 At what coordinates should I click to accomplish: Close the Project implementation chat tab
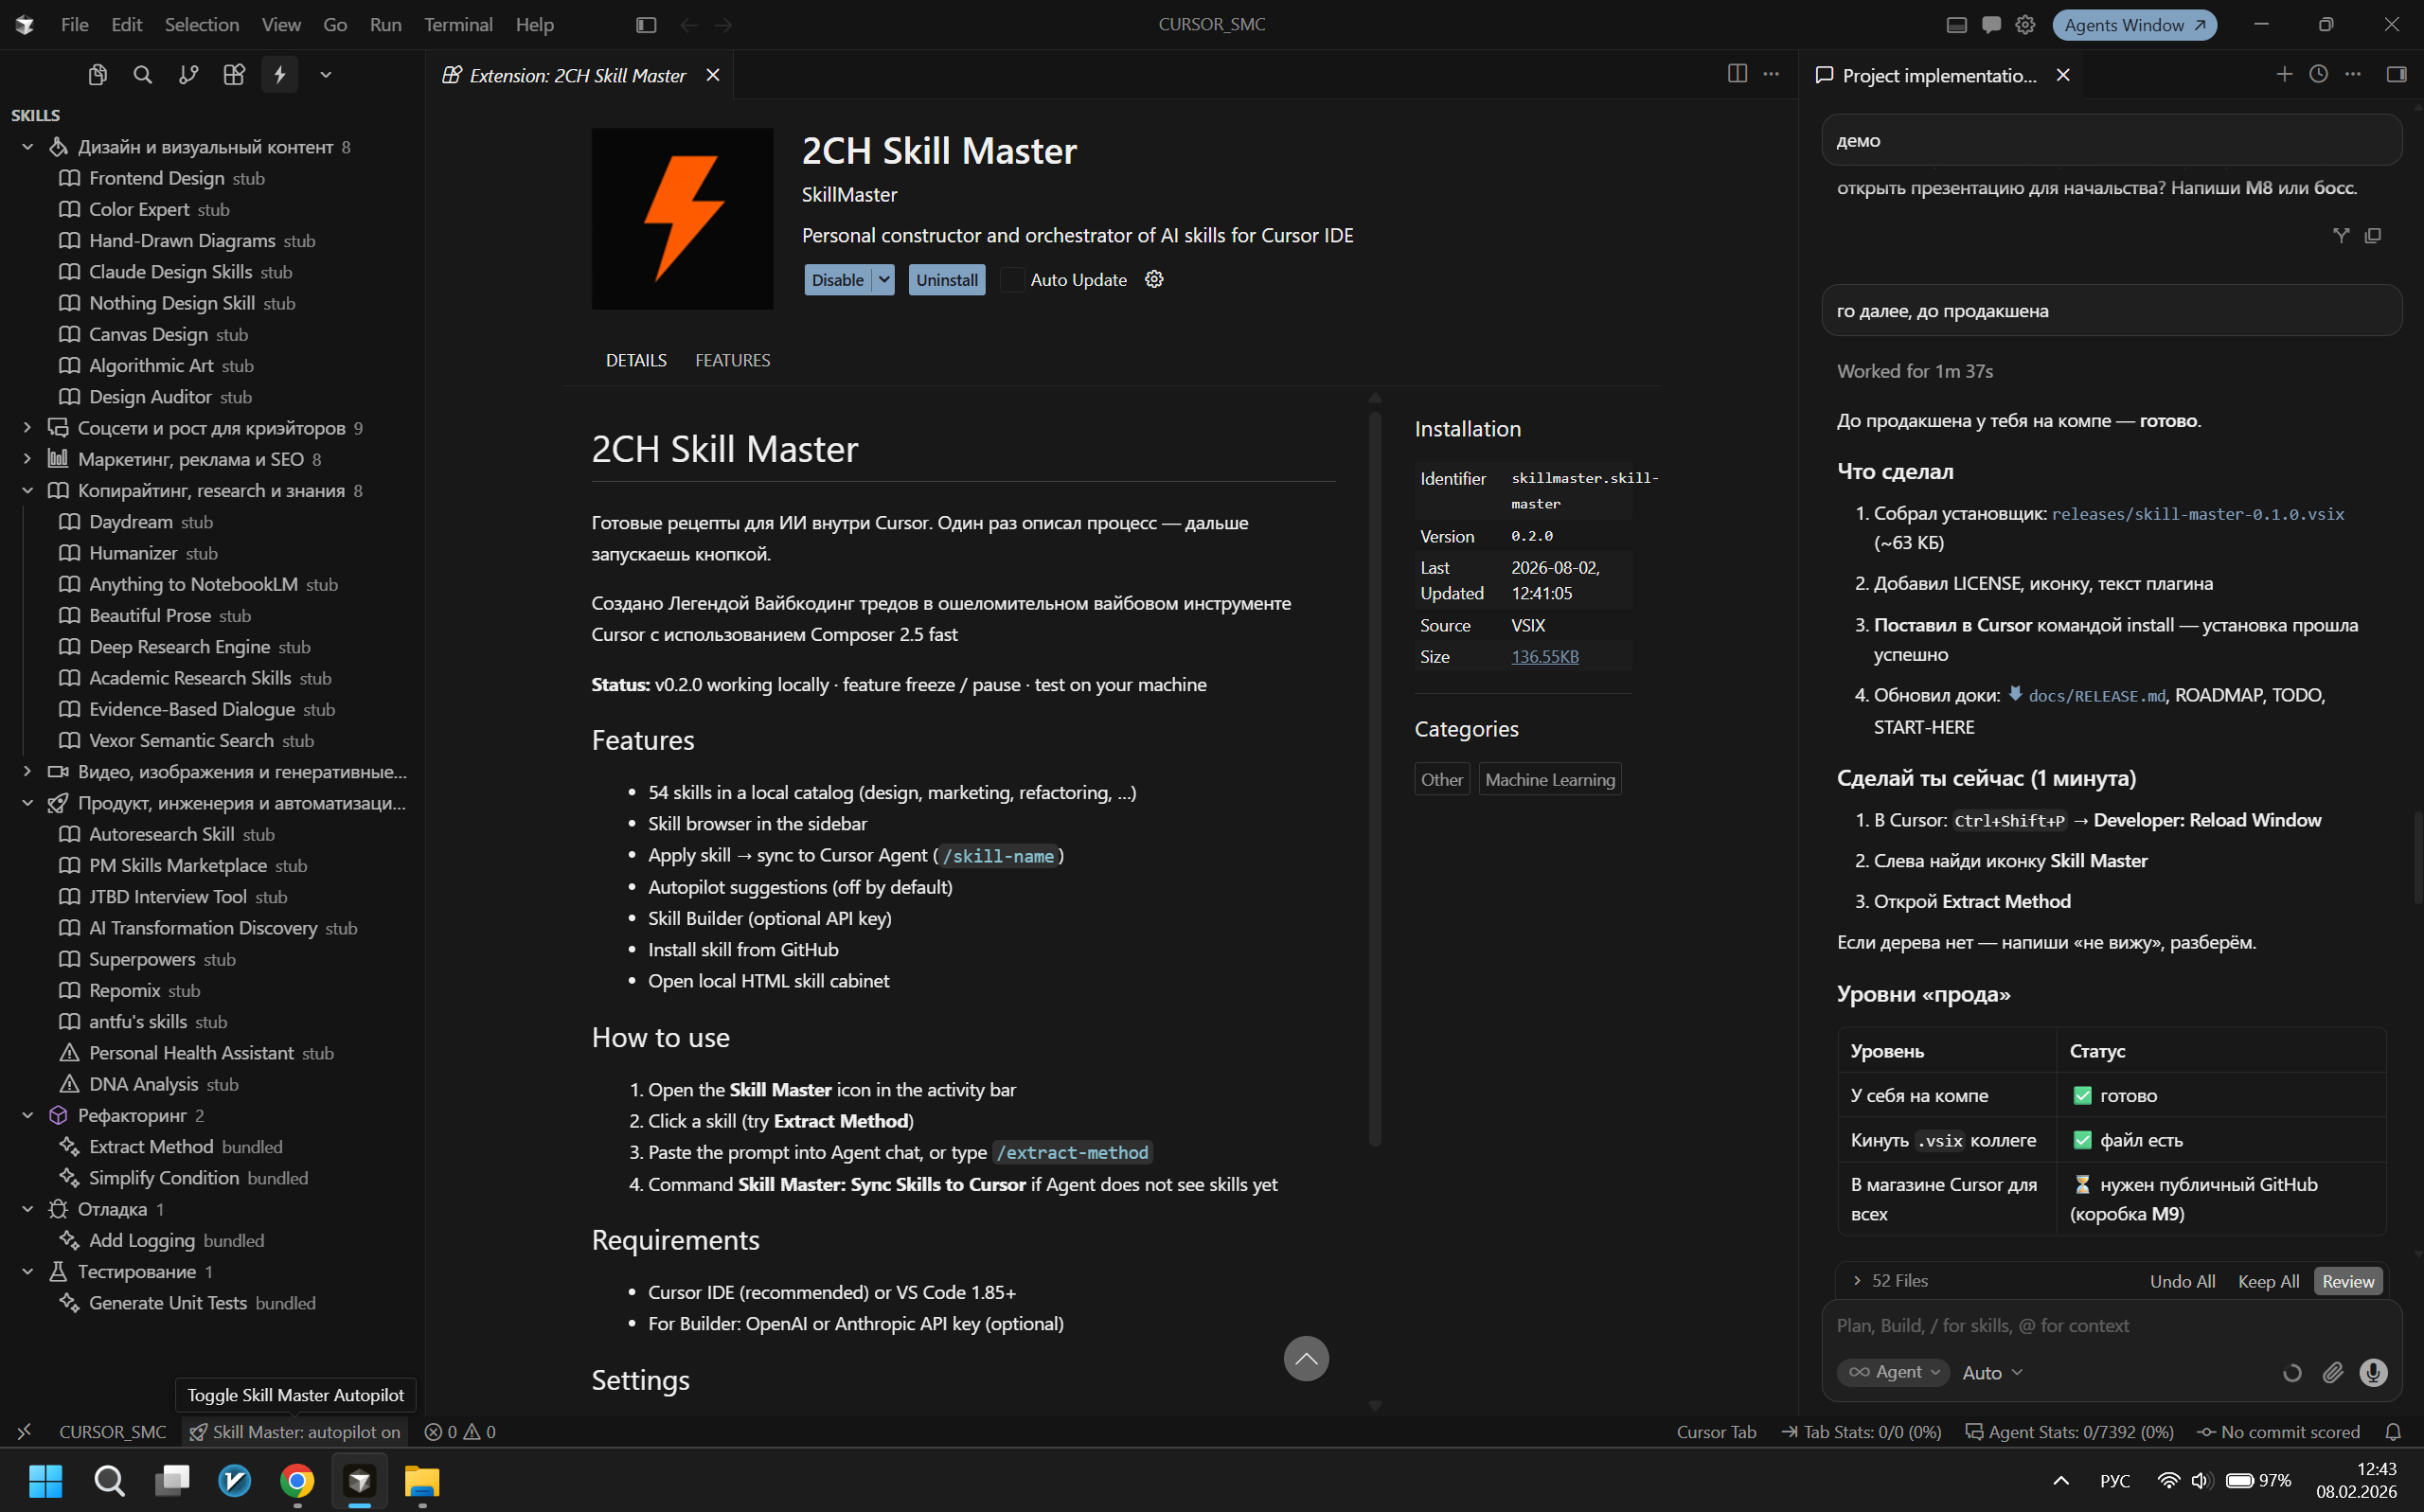(x=2063, y=75)
